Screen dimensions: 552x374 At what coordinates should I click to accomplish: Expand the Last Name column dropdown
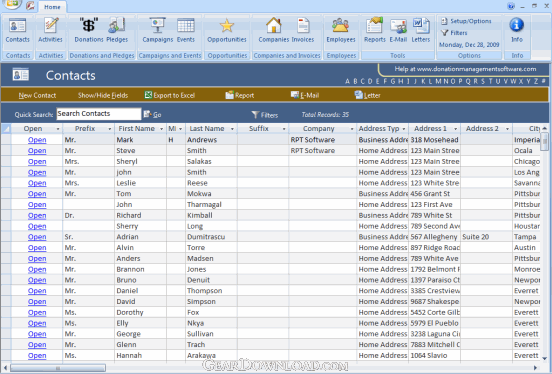[232, 129]
